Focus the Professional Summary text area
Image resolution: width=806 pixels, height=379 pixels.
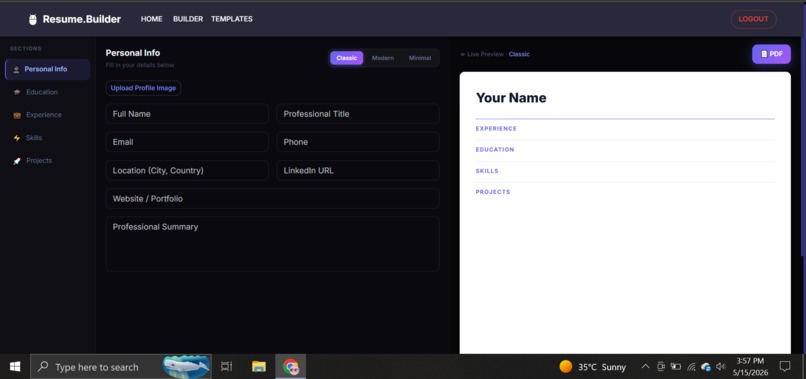click(272, 244)
